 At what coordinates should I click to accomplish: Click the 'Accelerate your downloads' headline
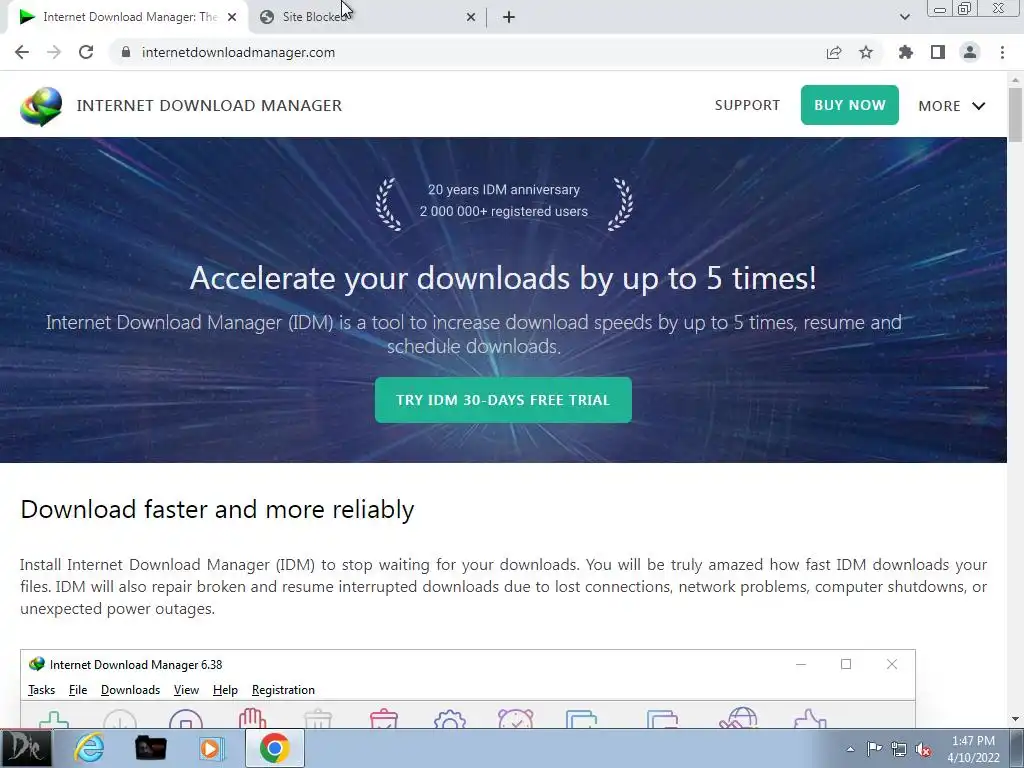[x=503, y=279]
